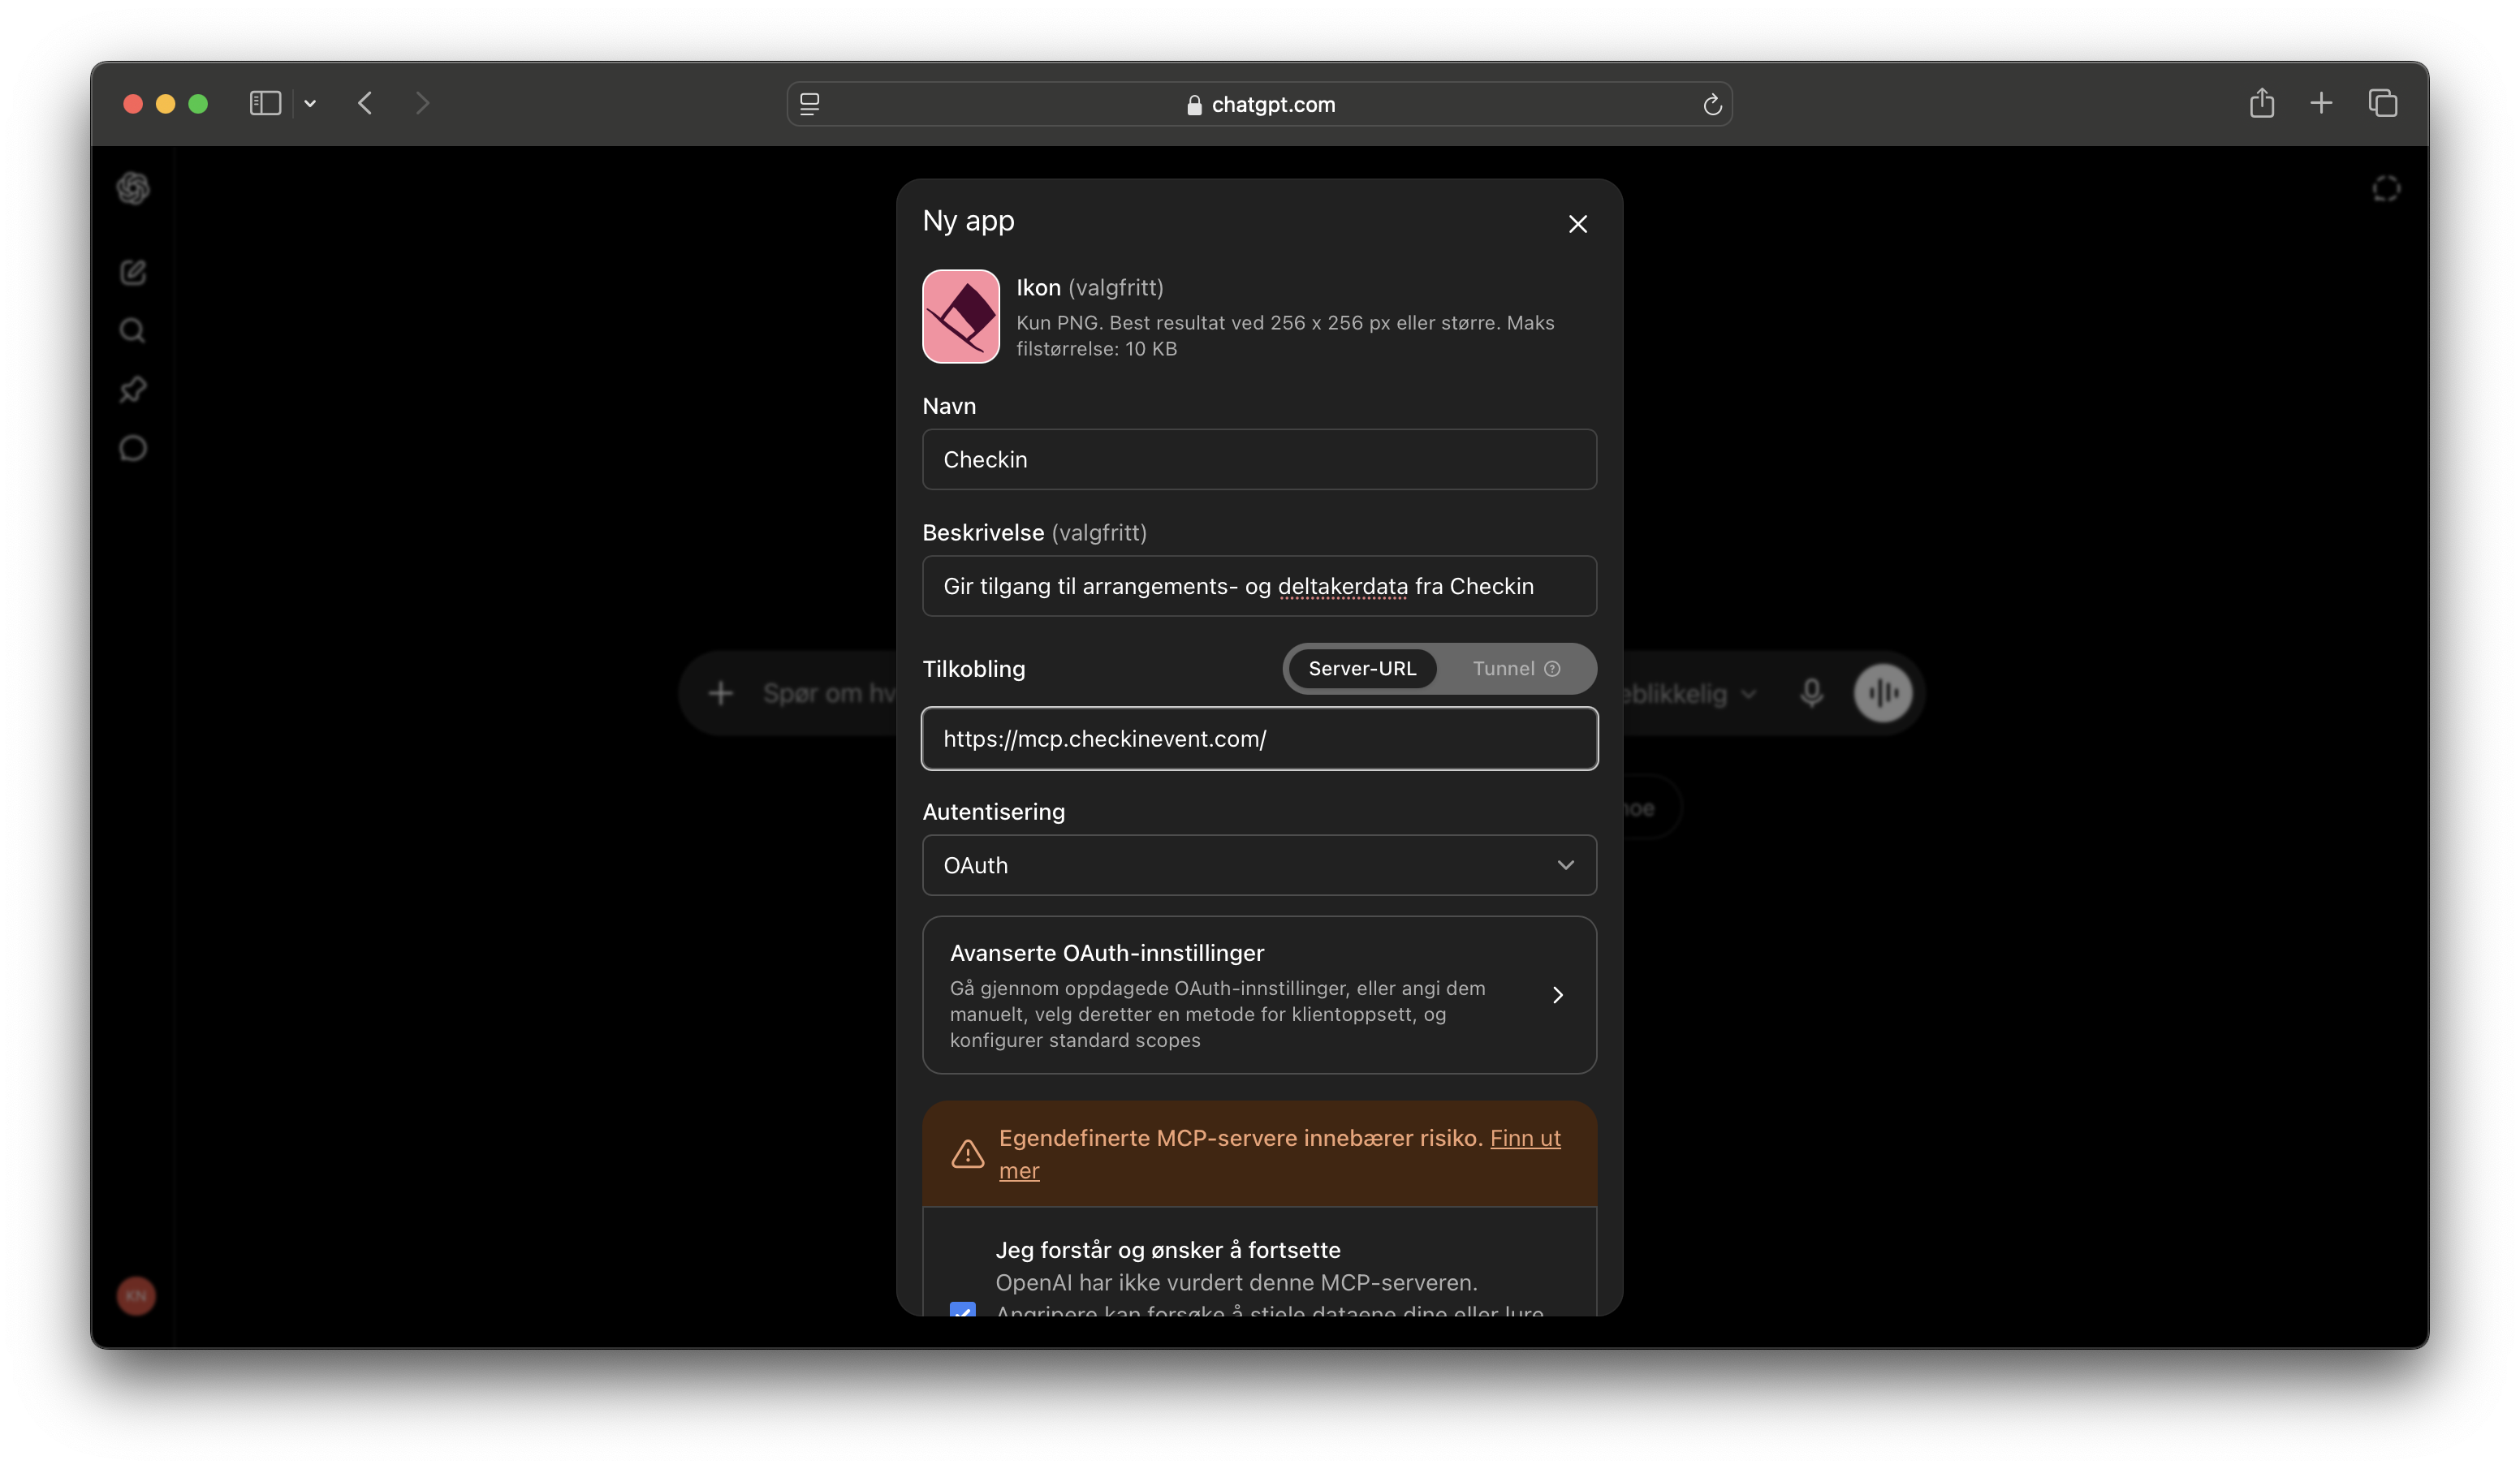Viewport: 2520px width, 1469px height.
Task: Toggle the Jeg forstår checkbox
Action: tap(962, 1309)
